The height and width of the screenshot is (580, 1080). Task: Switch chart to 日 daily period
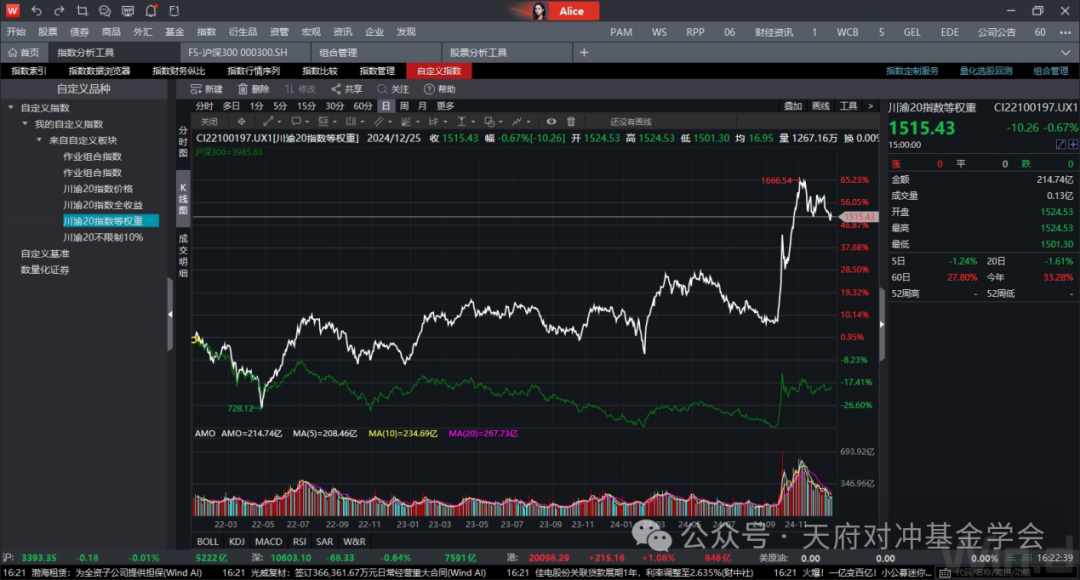[386, 106]
